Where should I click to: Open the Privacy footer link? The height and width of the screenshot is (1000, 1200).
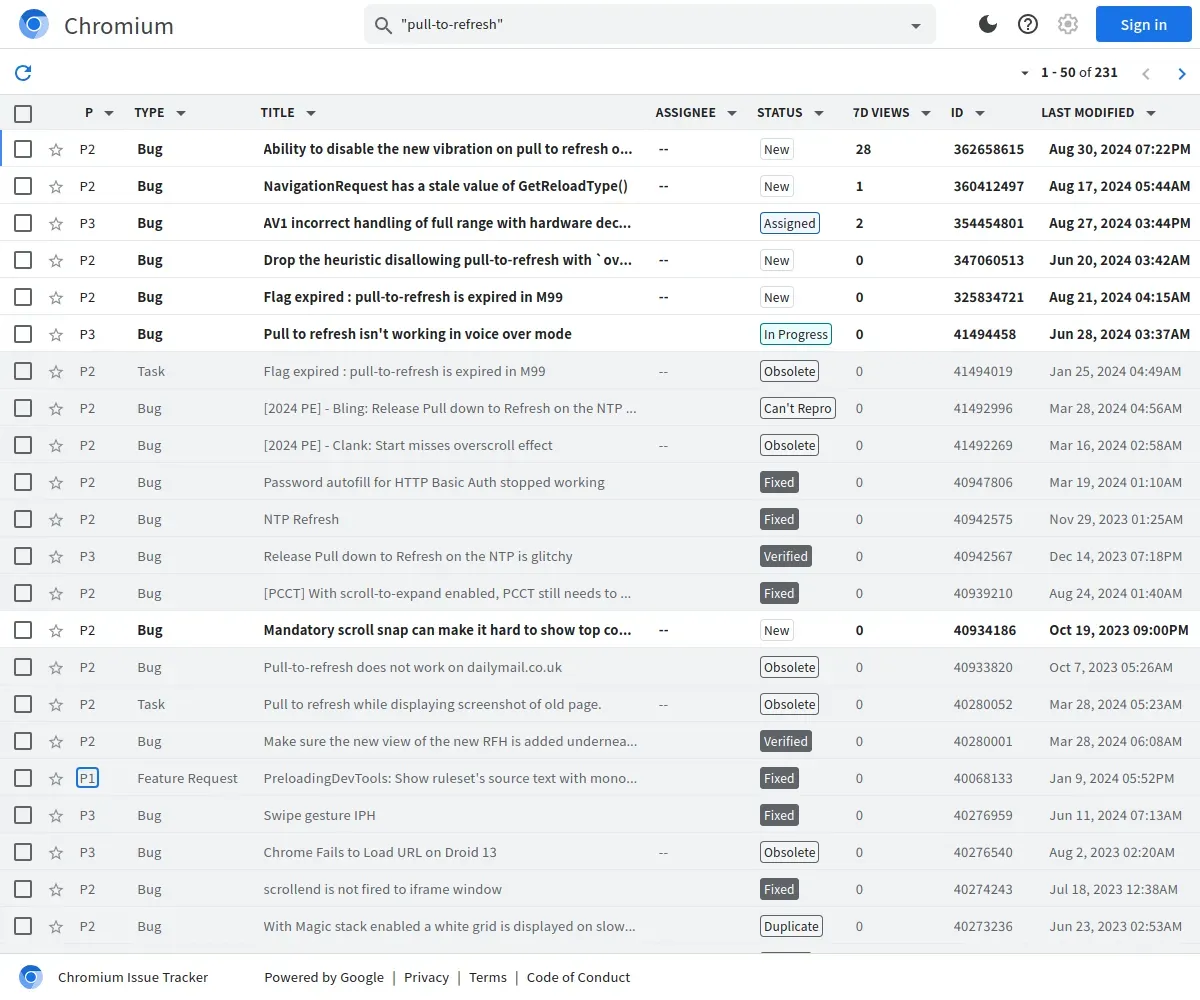426,977
